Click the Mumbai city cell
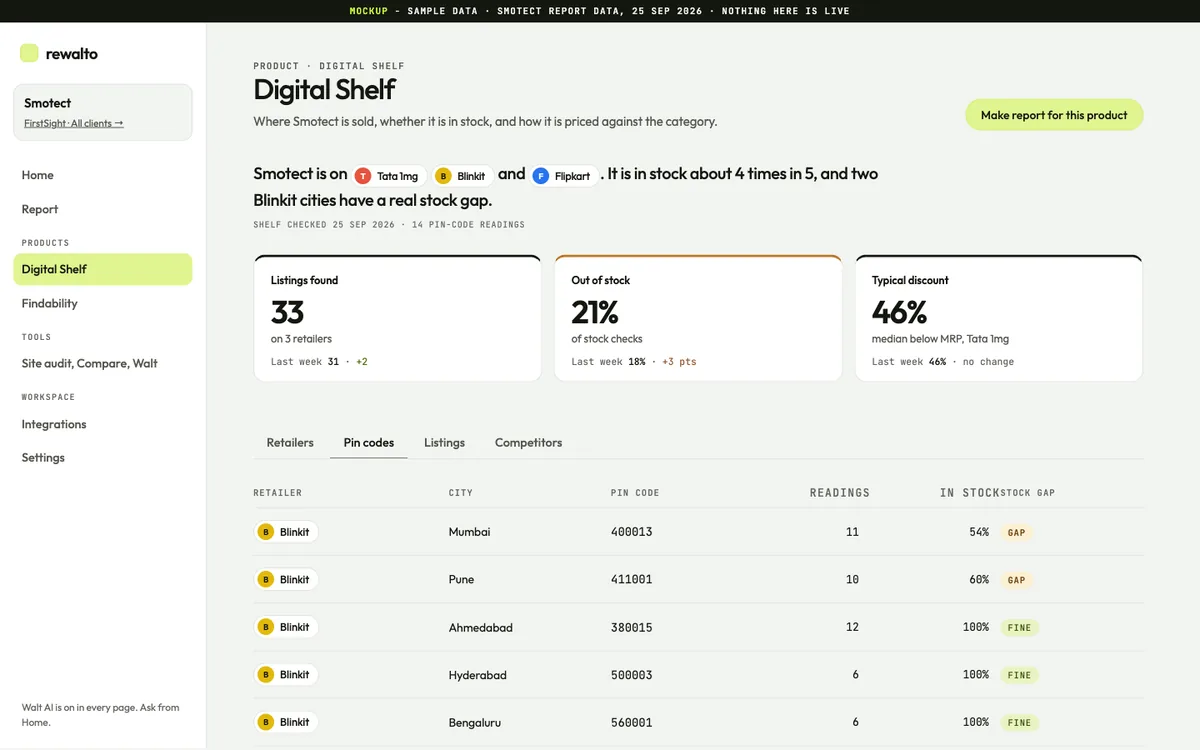Image resolution: width=1200 pixels, height=750 pixels. coord(469,532)
